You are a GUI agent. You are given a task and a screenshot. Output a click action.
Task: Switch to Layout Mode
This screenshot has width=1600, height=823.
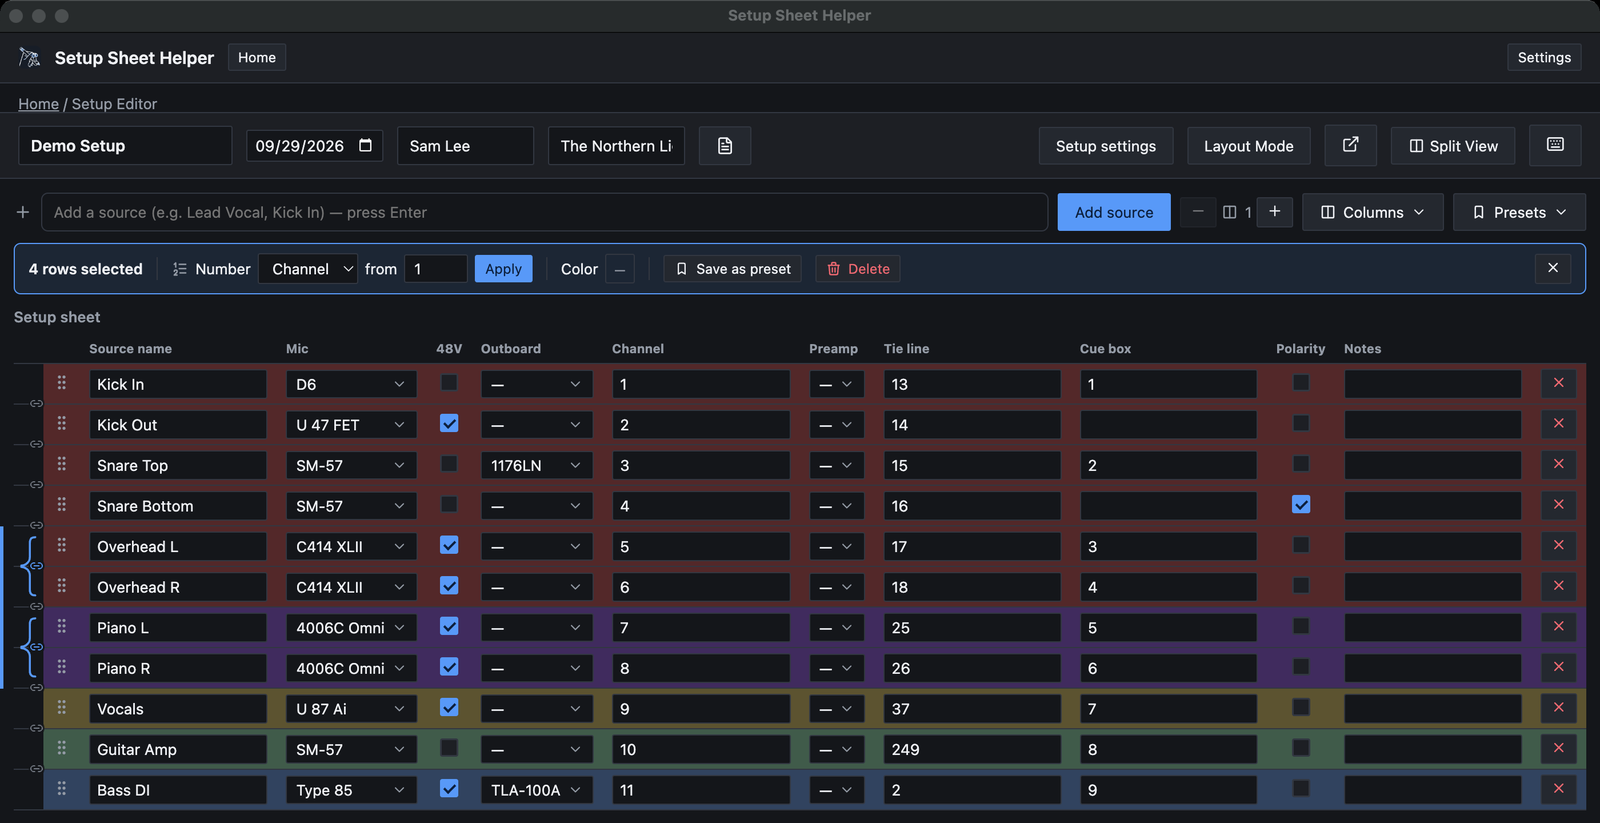click(1248, 146)
